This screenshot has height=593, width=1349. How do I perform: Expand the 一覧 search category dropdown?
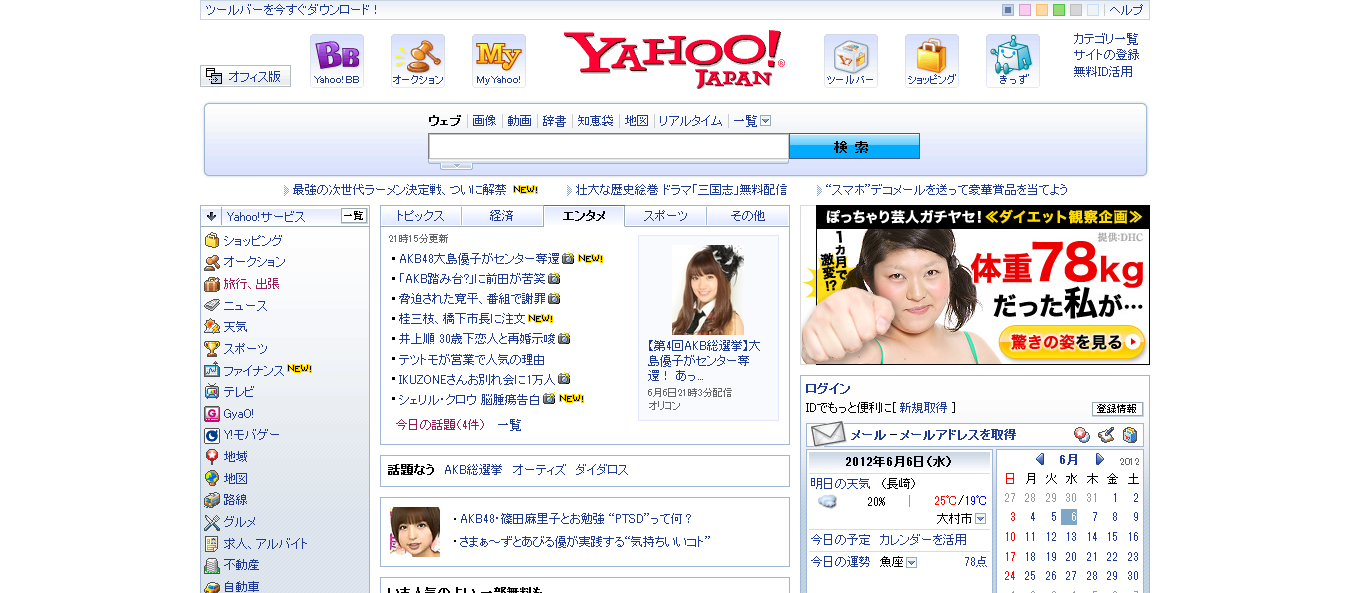pos(766,121)
